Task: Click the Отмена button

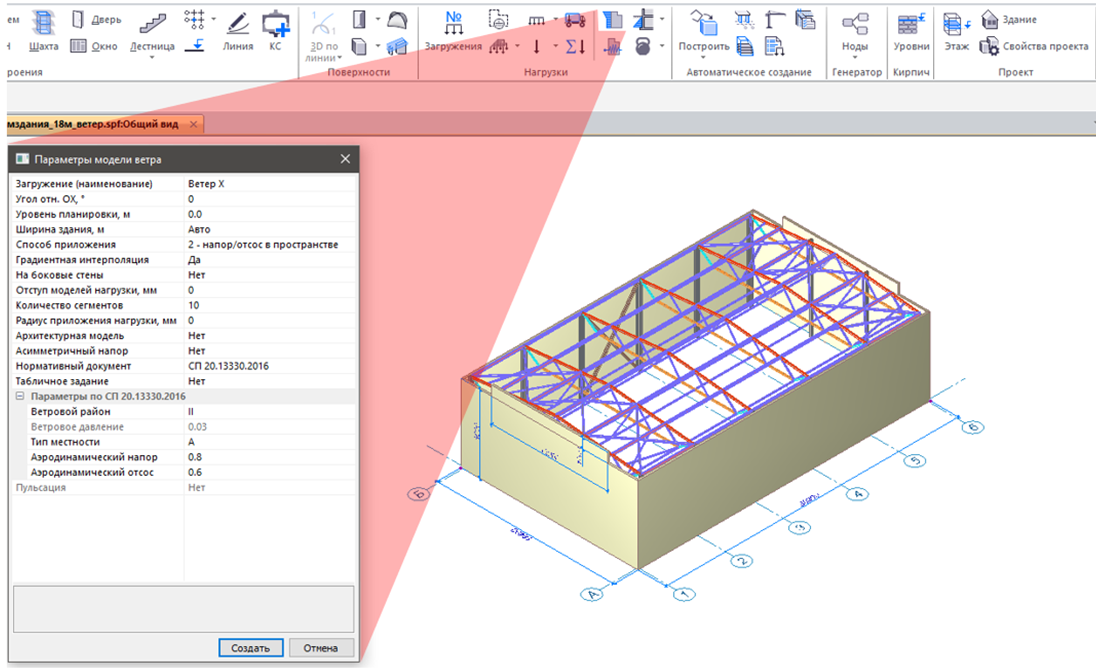Action: pyautogui.click(x=321, y=648)
